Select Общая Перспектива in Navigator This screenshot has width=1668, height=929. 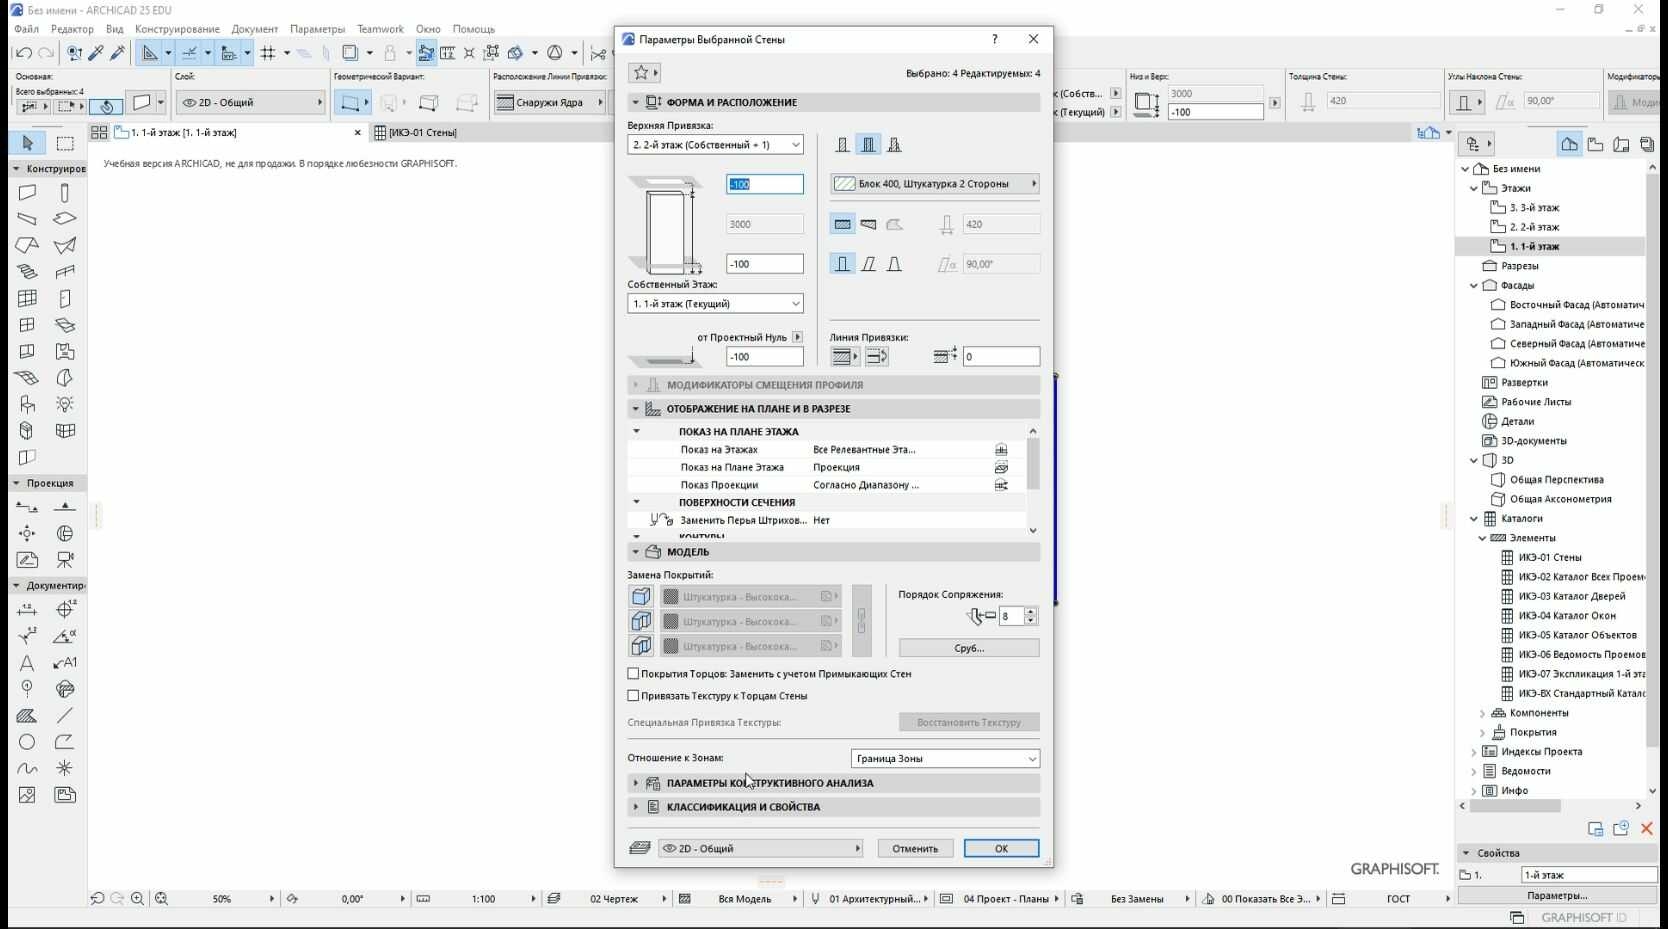(x=1556, y=480)
